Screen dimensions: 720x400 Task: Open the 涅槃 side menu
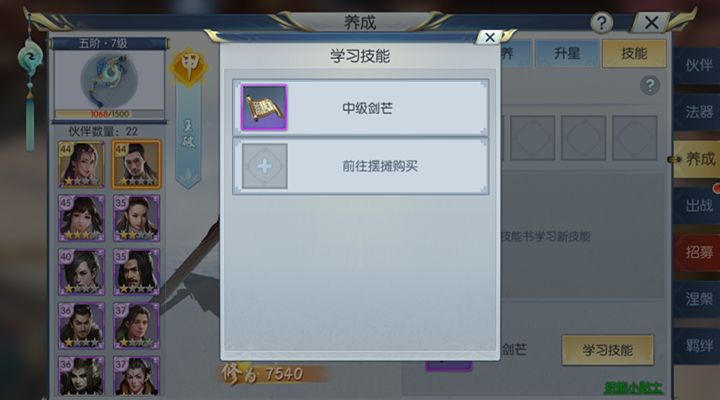[x=698, y=299]
